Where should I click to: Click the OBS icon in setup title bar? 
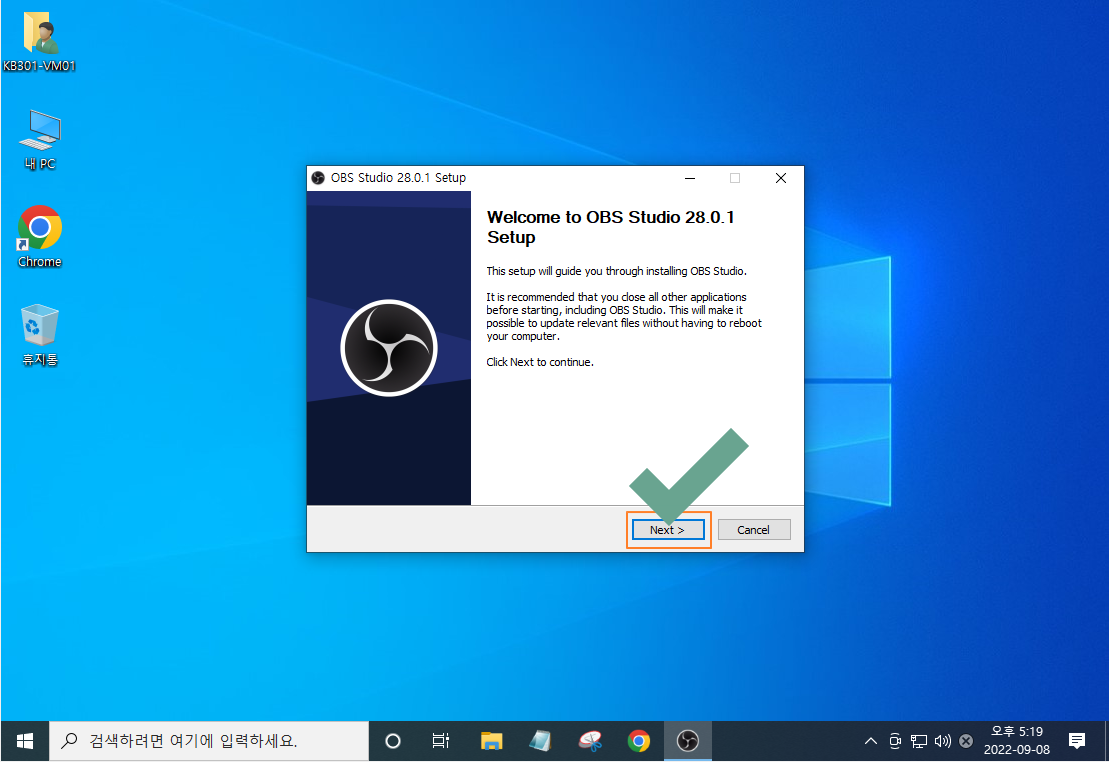[x=318, y=178]
